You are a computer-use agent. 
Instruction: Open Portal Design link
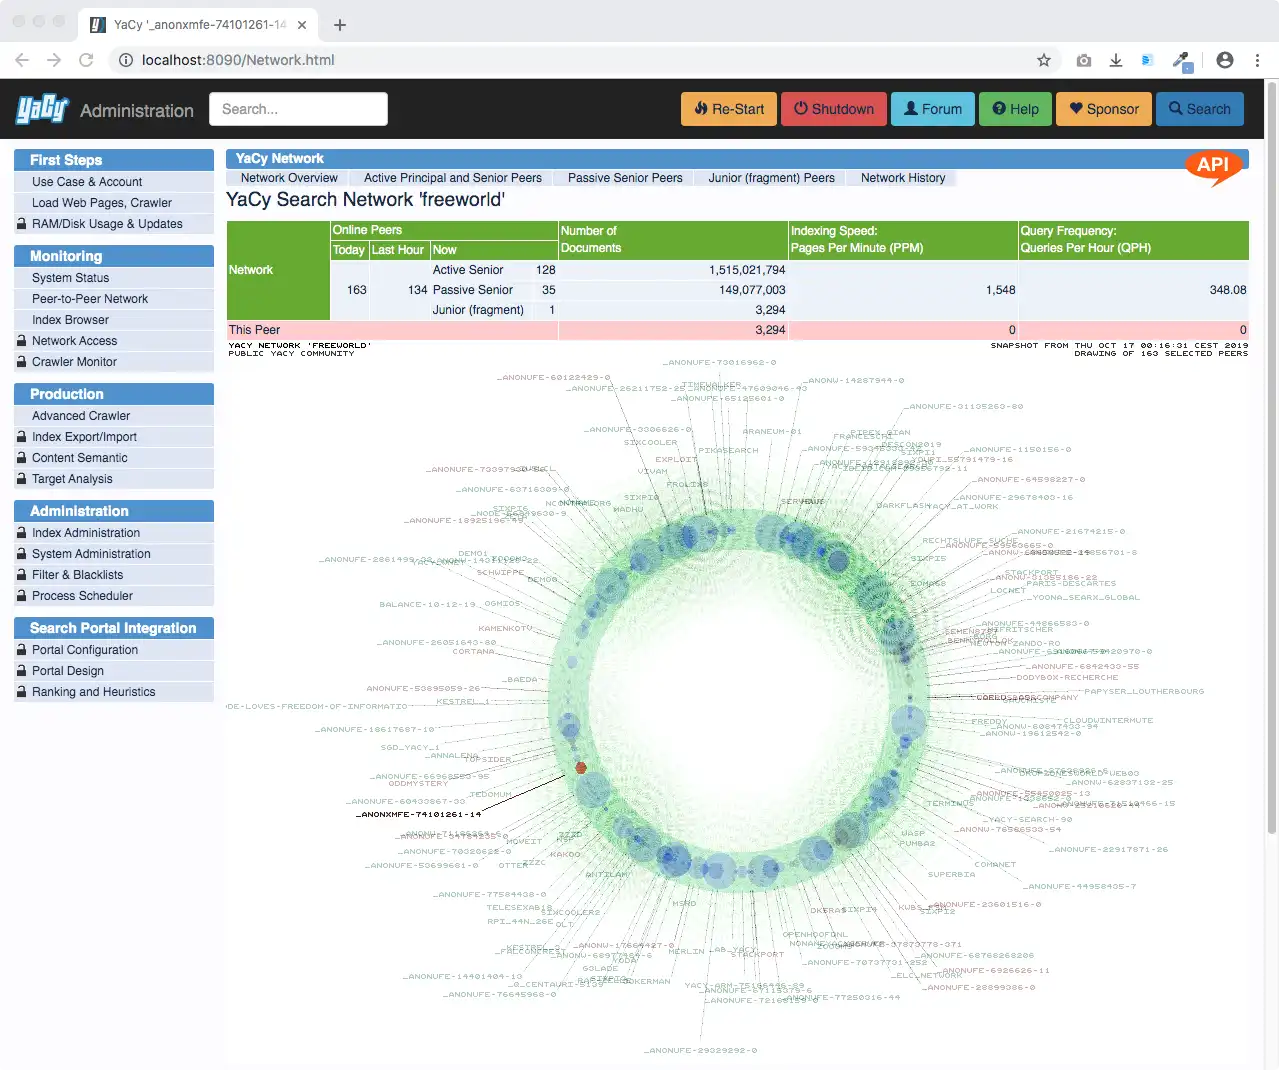[x=68, y=671]
